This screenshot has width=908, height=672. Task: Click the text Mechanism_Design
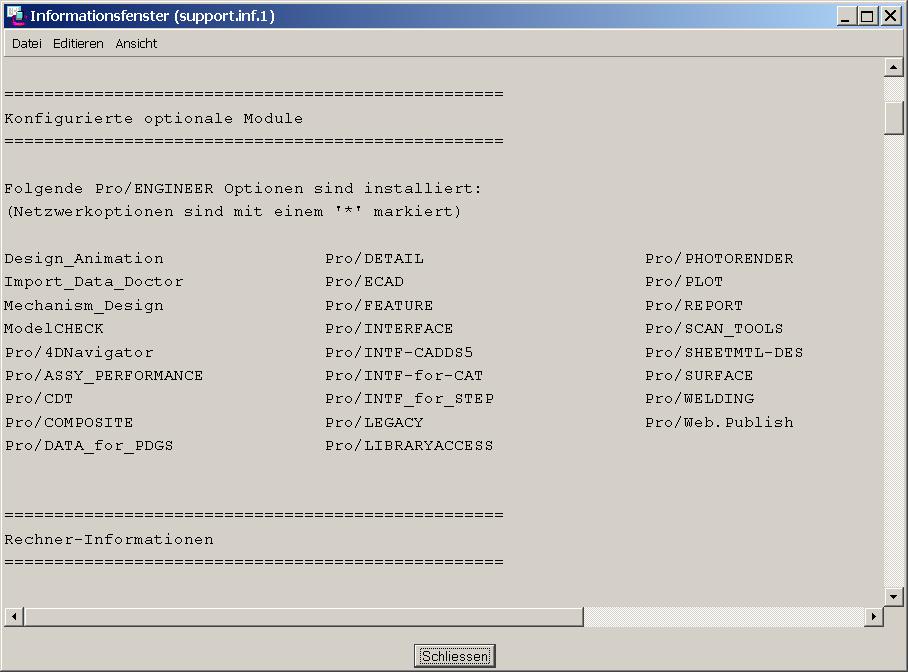click(84, 305)
